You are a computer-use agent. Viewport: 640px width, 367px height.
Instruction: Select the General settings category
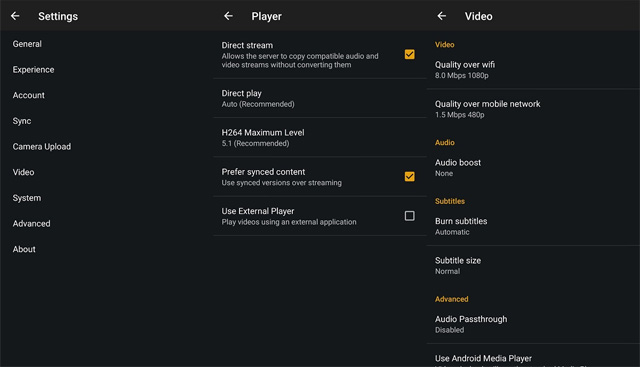click(27, 44)
